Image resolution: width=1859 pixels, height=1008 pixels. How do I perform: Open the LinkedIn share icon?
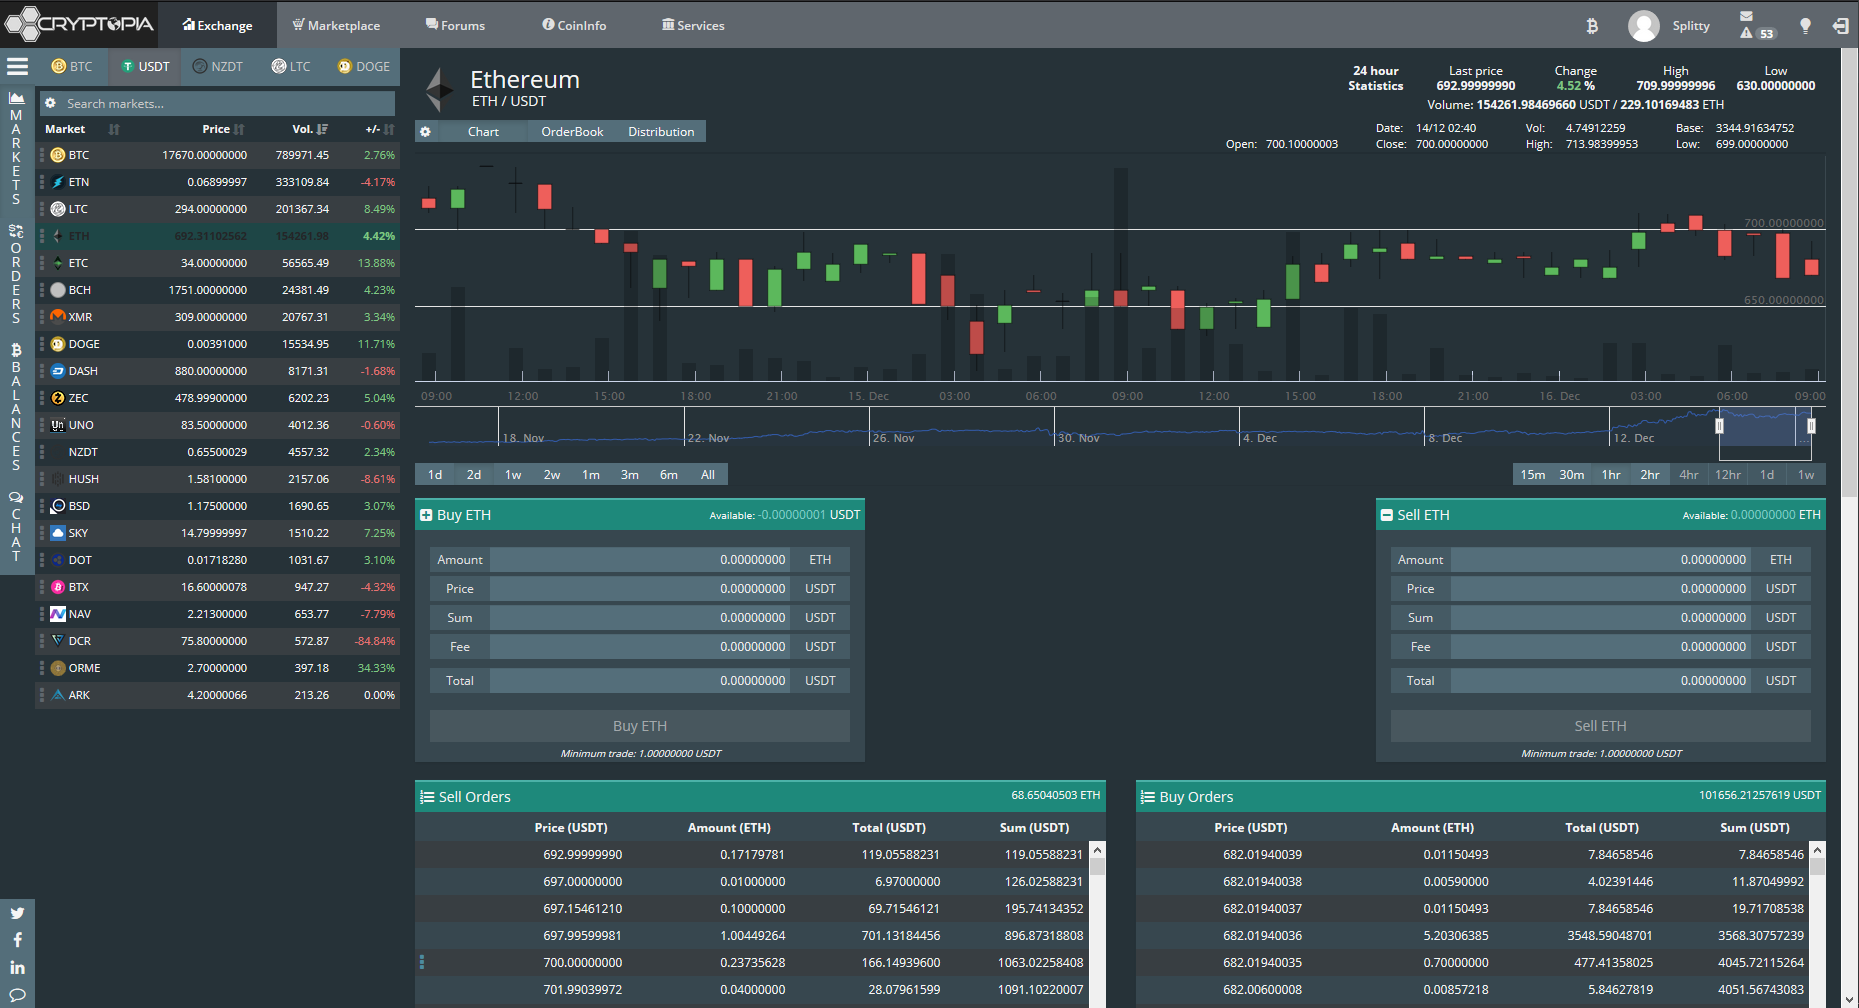click(17, 968)
